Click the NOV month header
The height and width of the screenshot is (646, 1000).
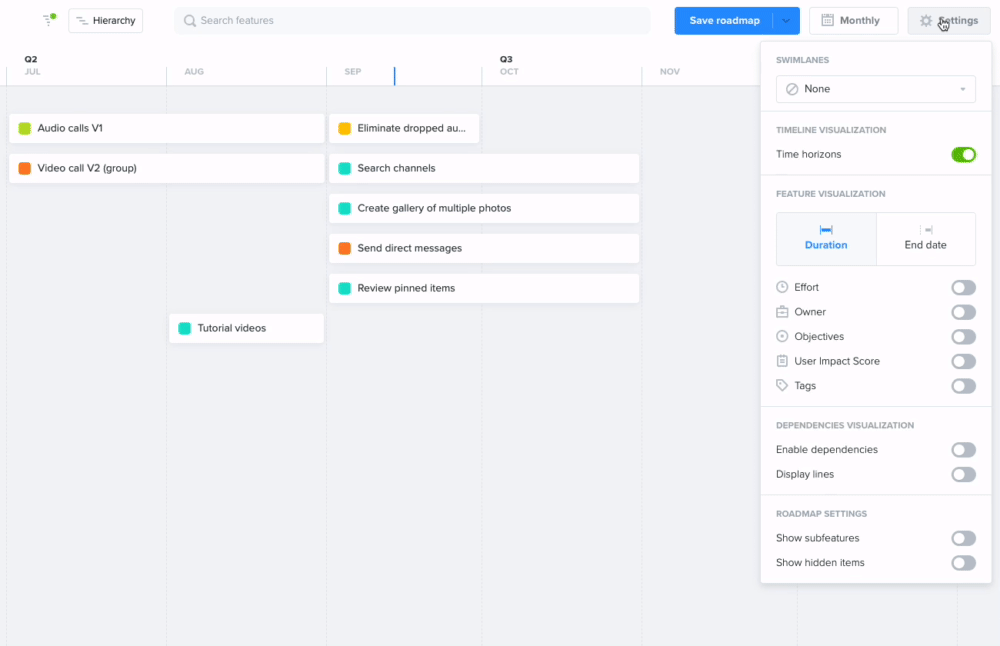(x=670, y=71)
